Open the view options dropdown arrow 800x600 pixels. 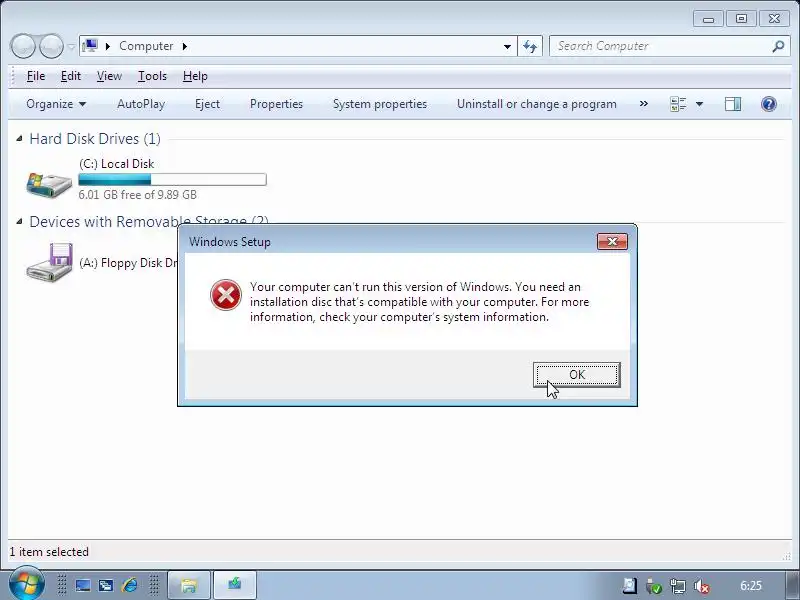(x=699, y=104)
